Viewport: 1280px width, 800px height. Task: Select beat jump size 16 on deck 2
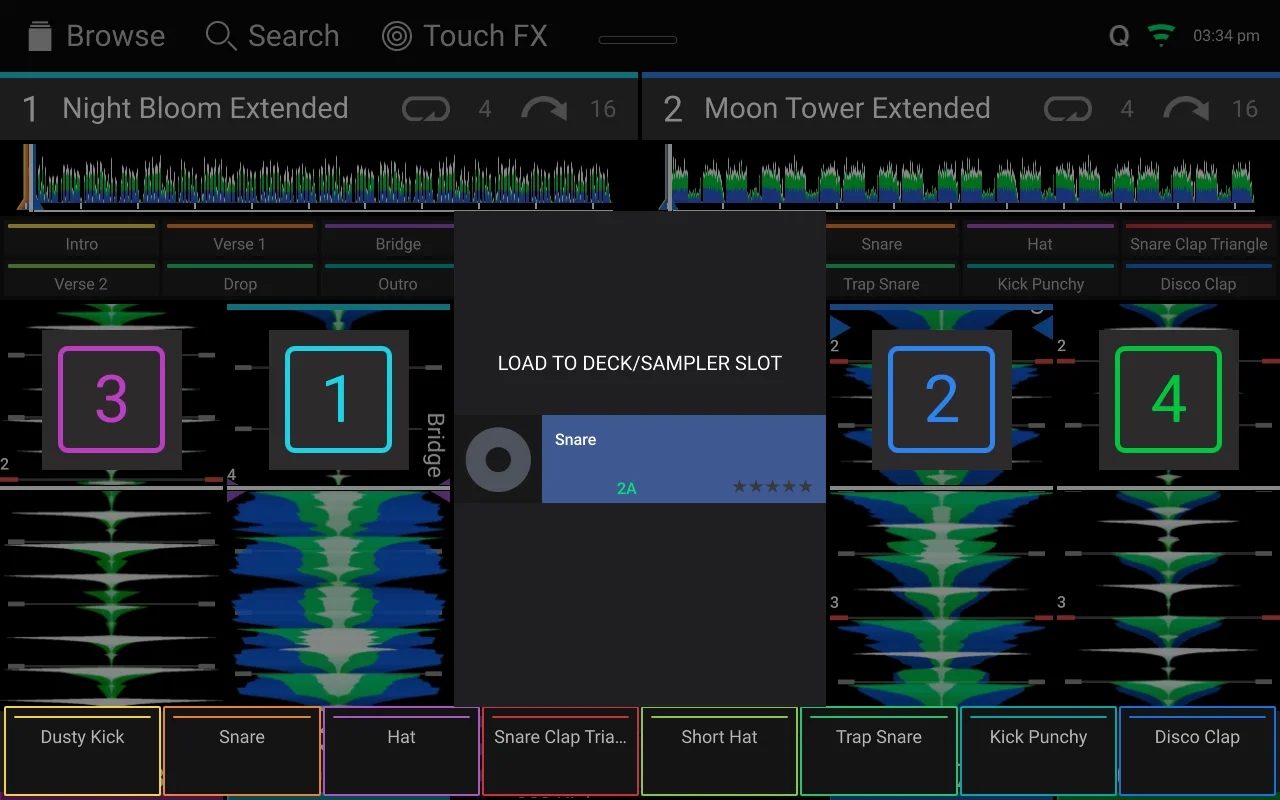coord(1245,108)
